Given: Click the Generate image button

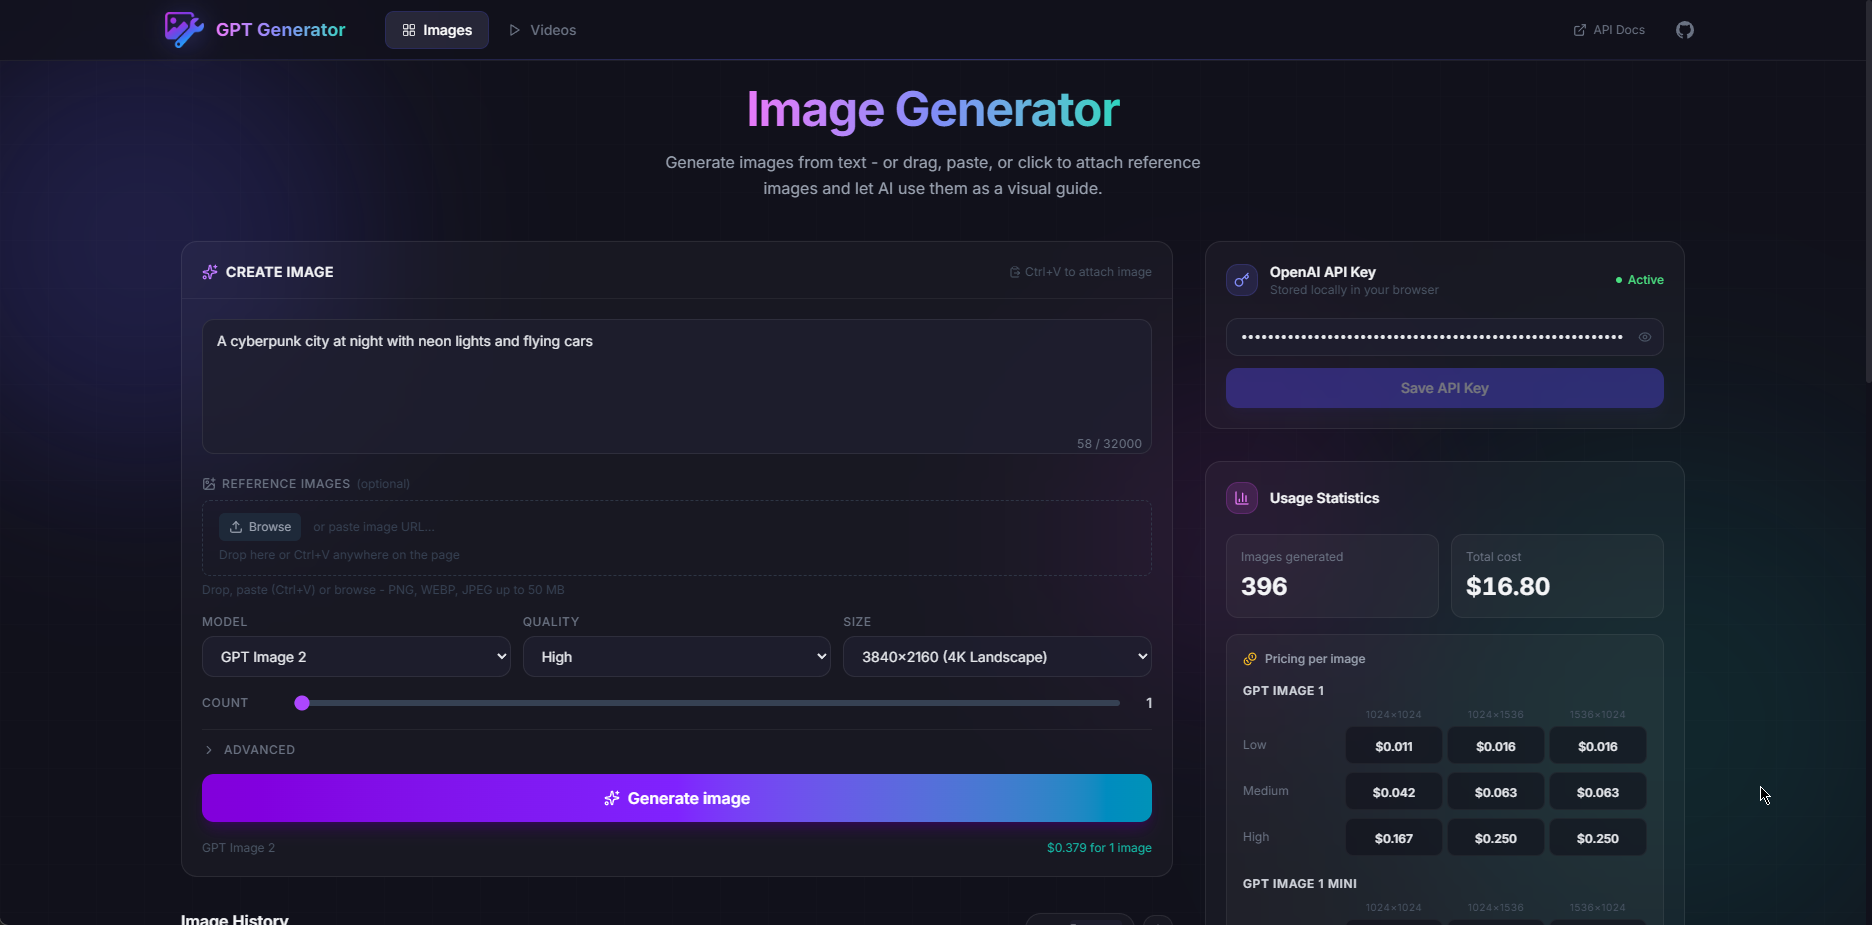Looking at the screenshot, I should click(677, 798).
